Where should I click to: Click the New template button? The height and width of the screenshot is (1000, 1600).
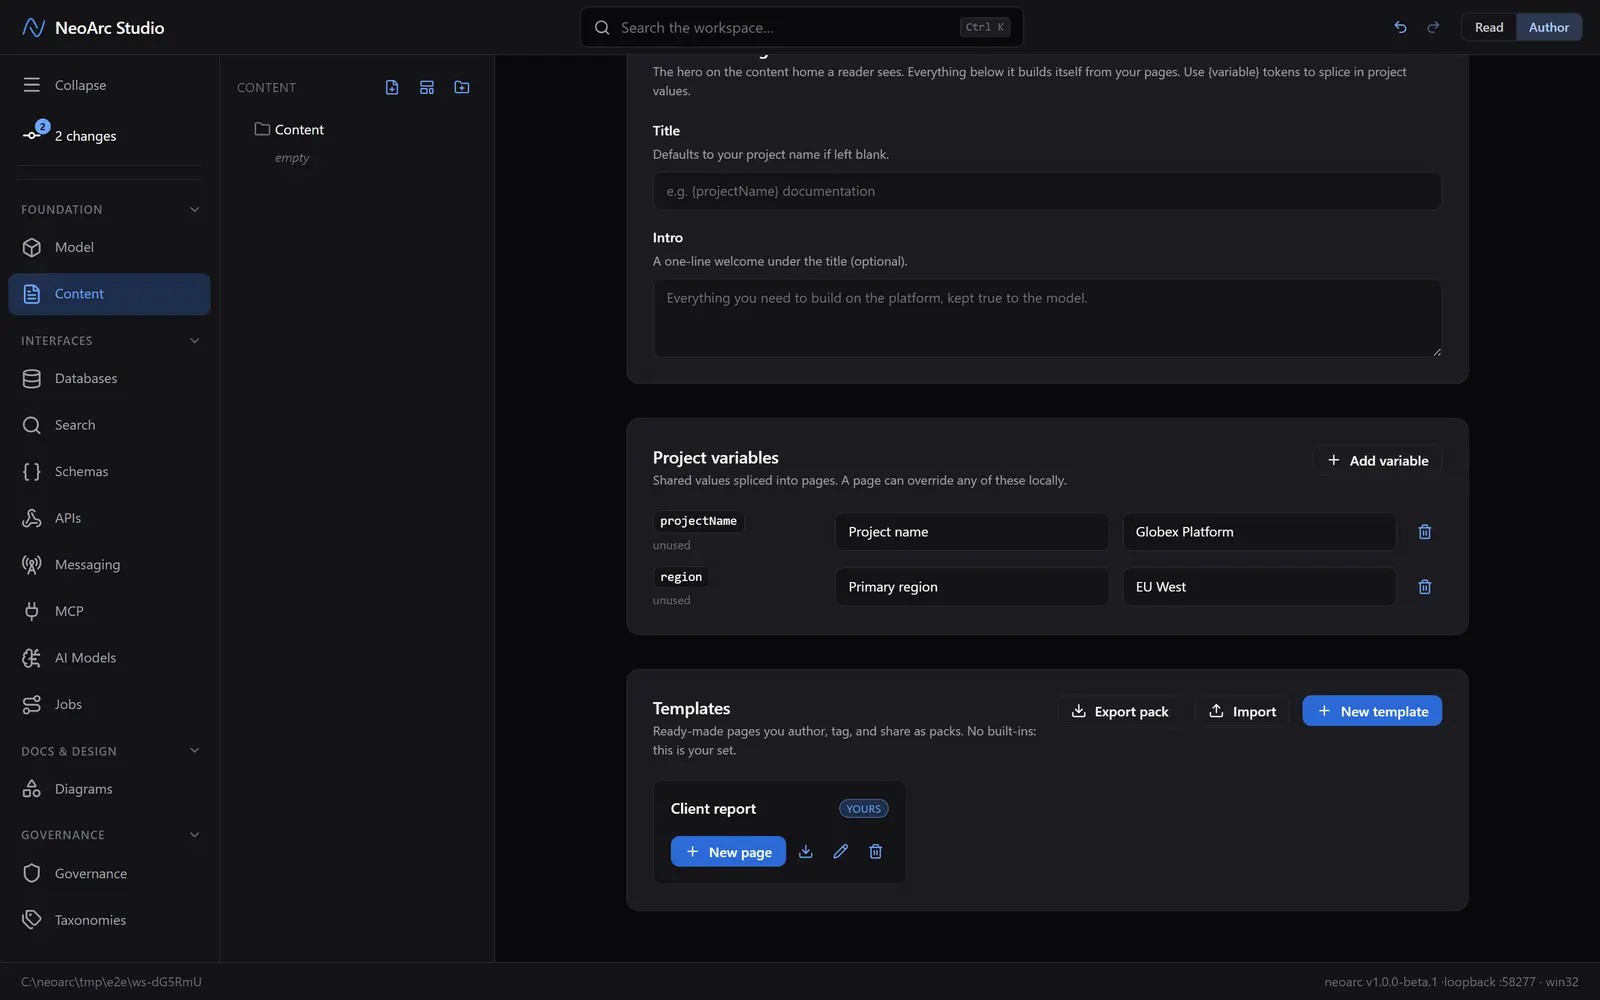(x=1372, y=711)
